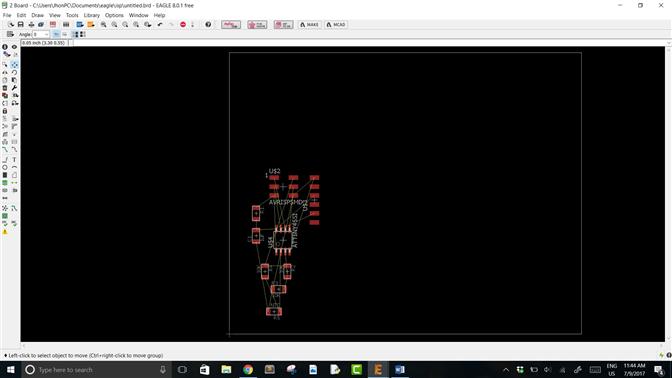Open the Draw menu
This screenshot has height=378, width=672.
pyautogui.click(x=37, y=15)
